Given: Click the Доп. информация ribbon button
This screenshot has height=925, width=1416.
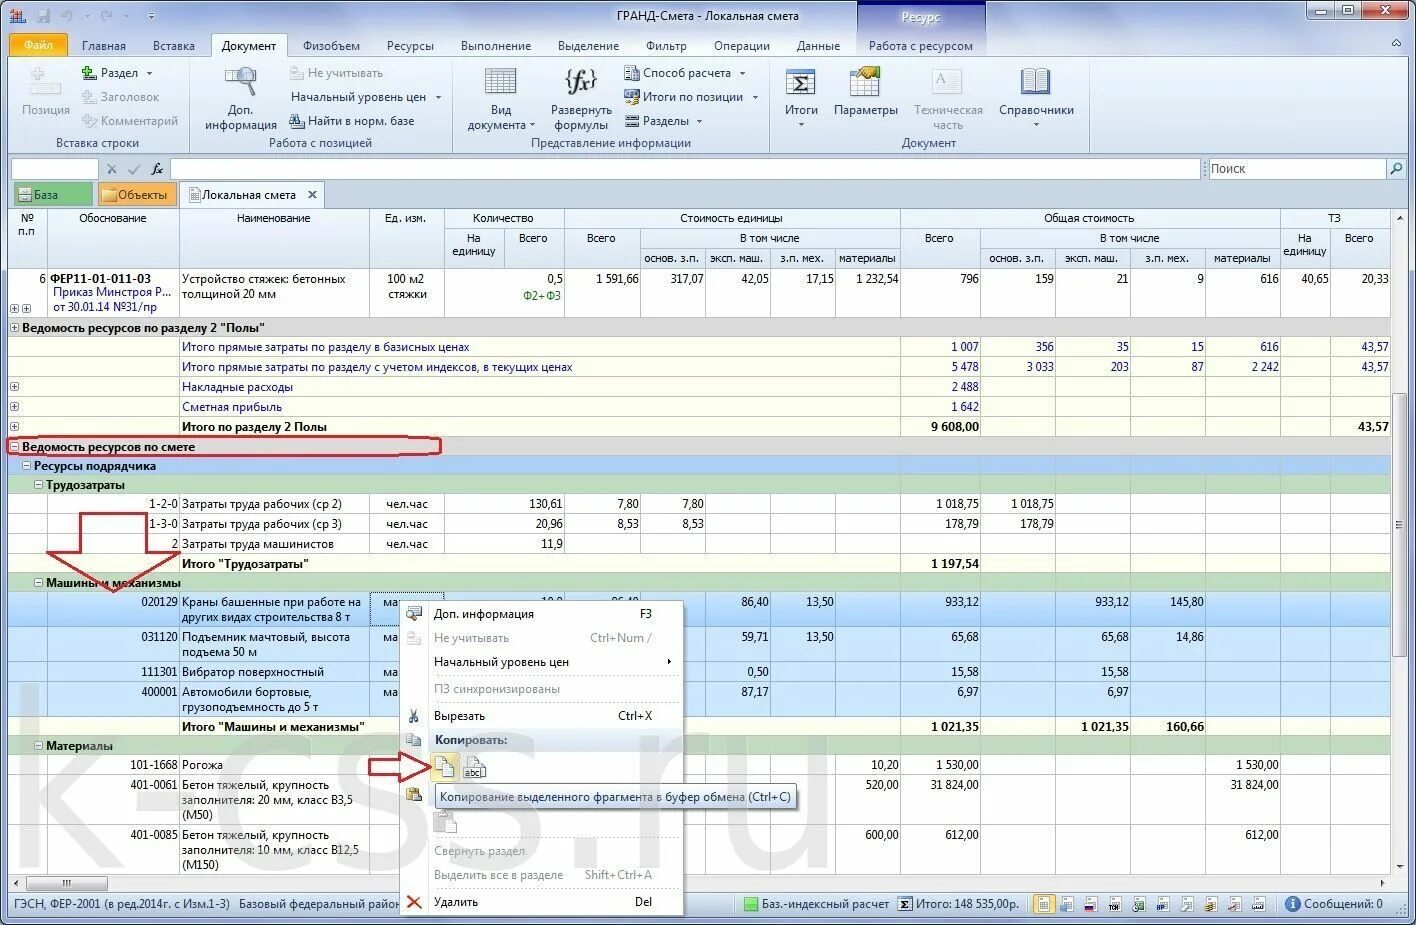Looking at the screenshot, I should (x=241, y=98).
